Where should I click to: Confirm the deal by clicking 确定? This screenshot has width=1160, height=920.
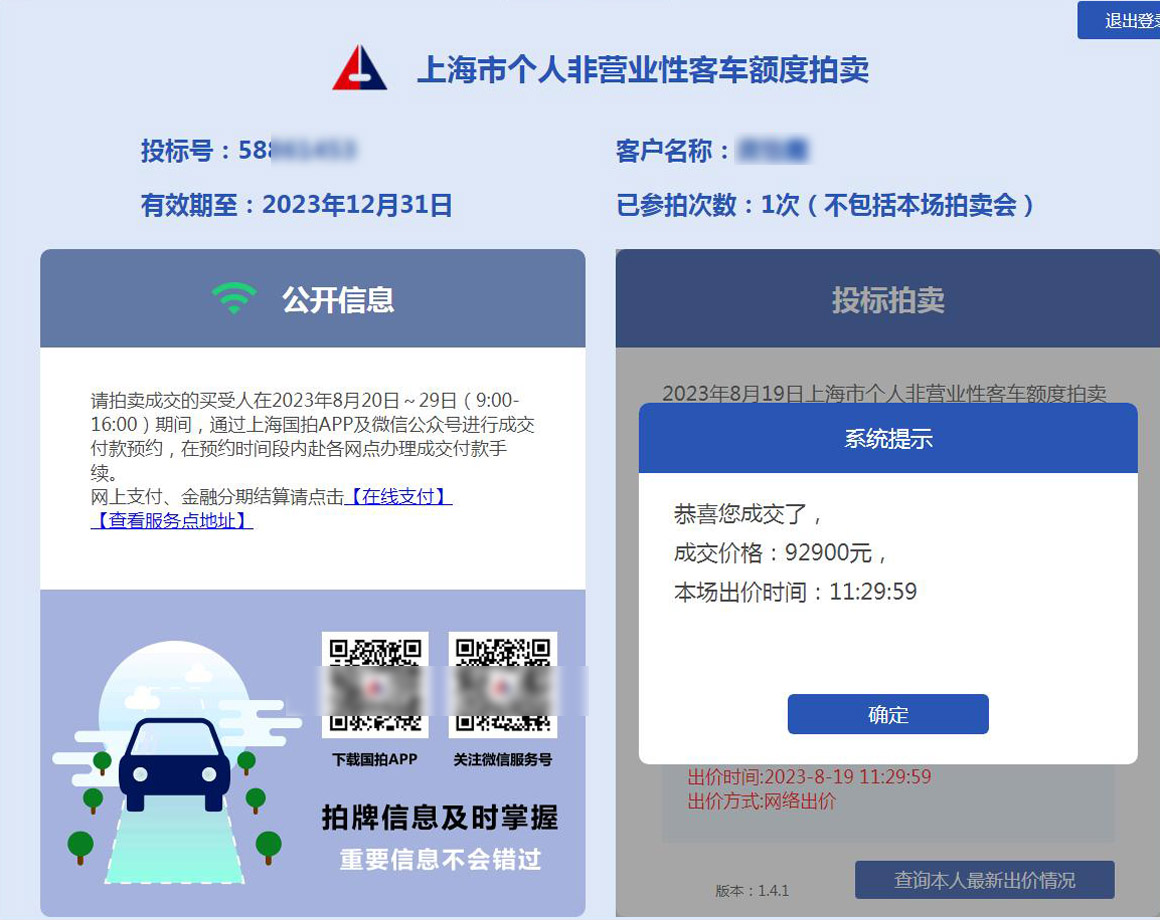[887, 714]
